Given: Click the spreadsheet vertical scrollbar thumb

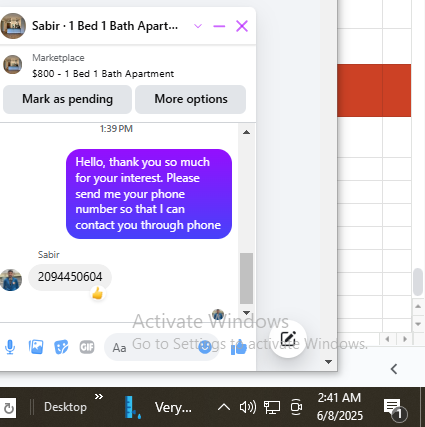Looking at the screenshot, I should tap(418, 282).
